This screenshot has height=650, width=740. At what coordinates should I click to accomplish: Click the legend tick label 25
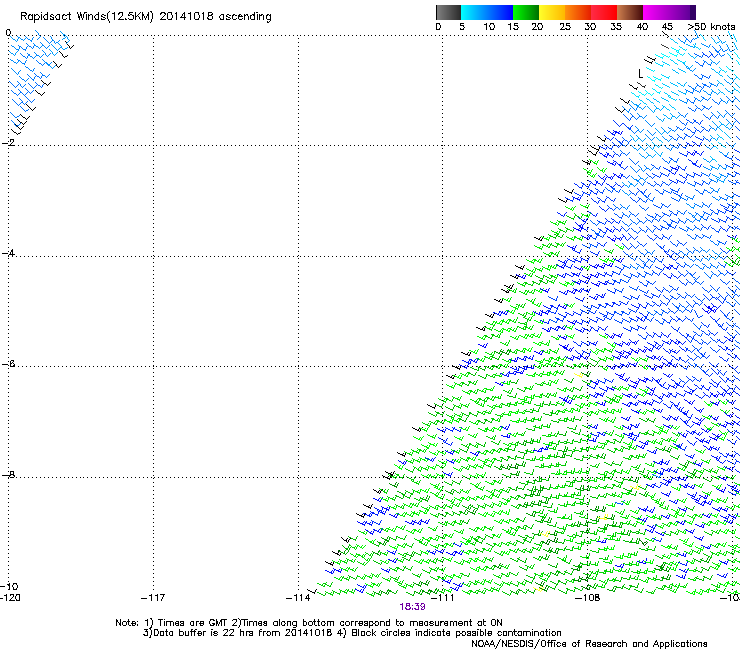pos(565,27)
